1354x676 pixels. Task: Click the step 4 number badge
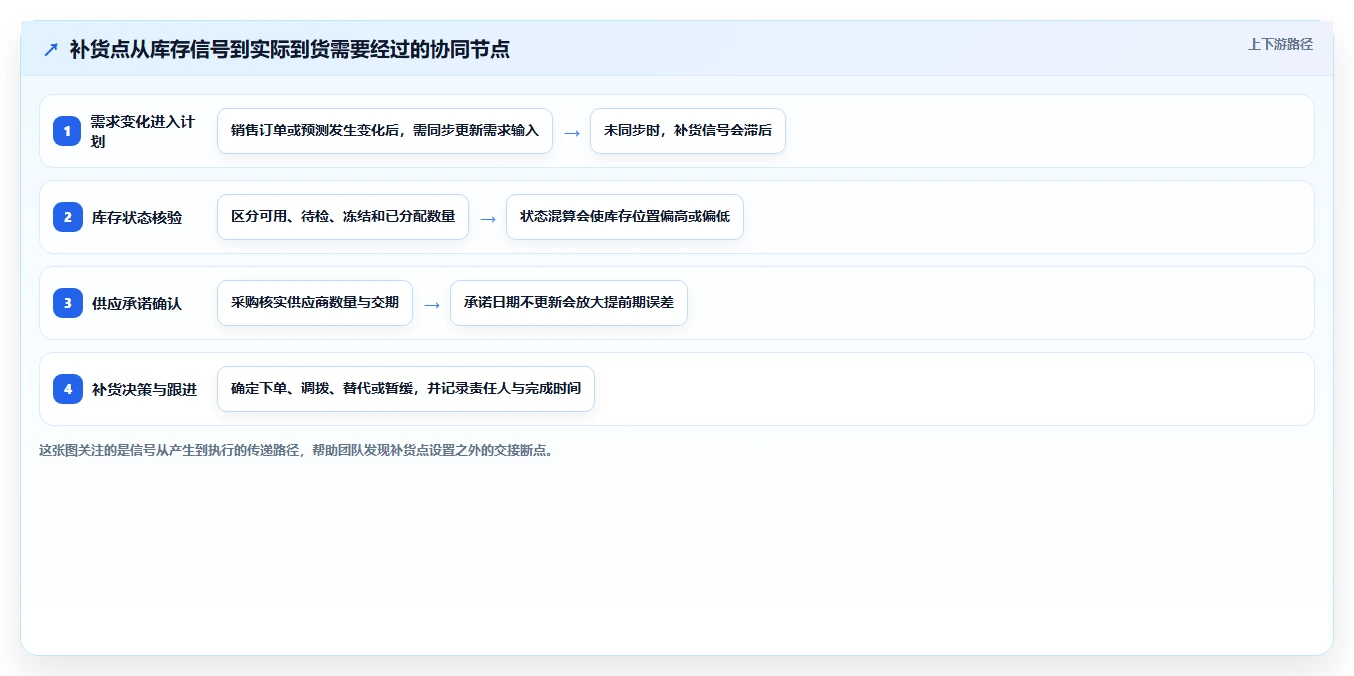tap(67, 389)
